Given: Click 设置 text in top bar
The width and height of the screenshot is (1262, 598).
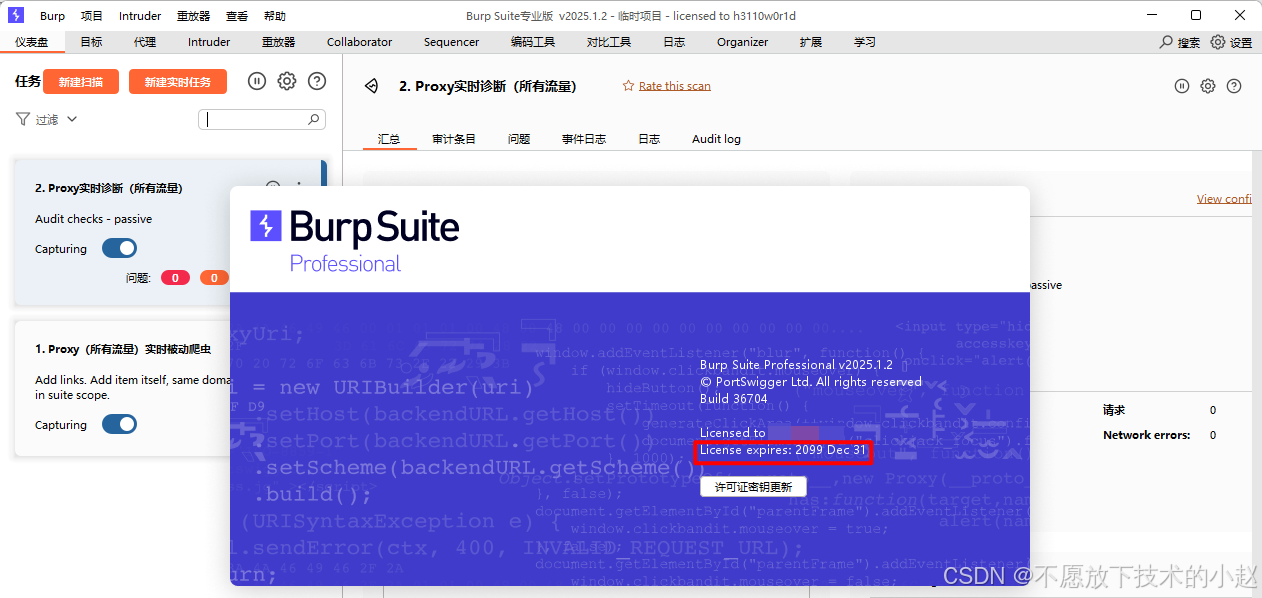Looking at the screenshot, I should [x=1241, y=42].
